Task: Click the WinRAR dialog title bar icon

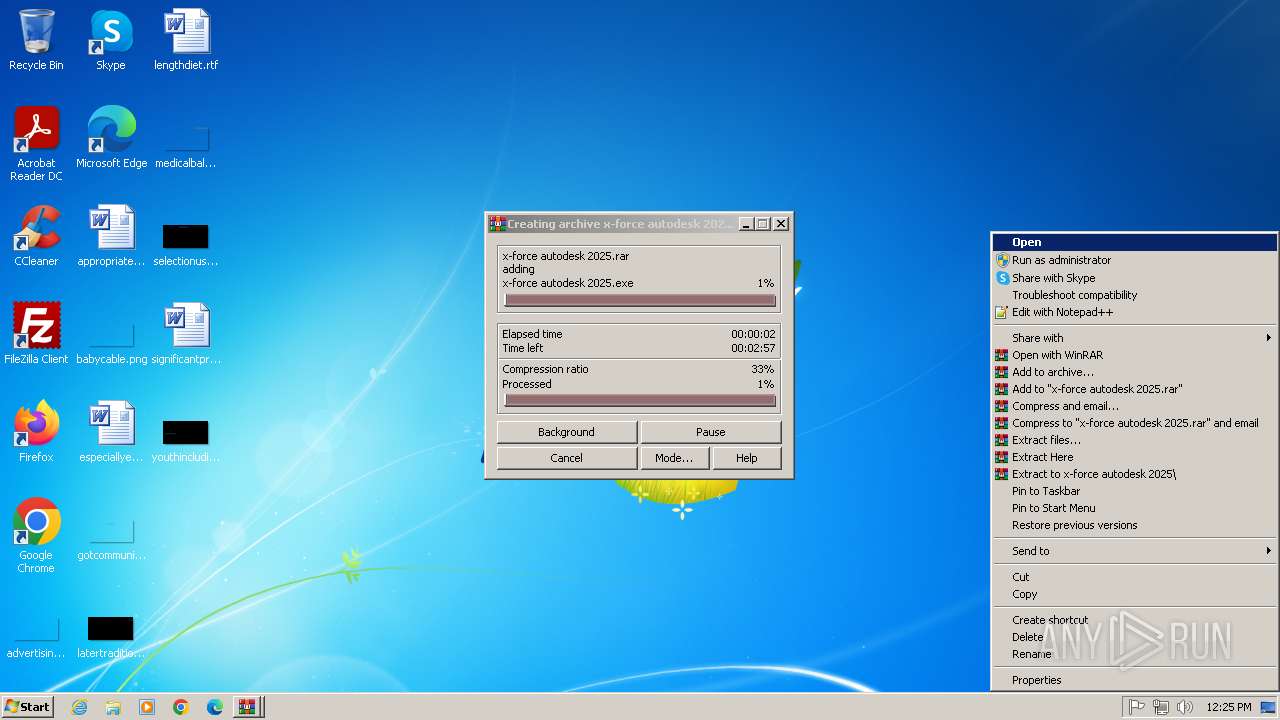Action: tap(497, 224)
